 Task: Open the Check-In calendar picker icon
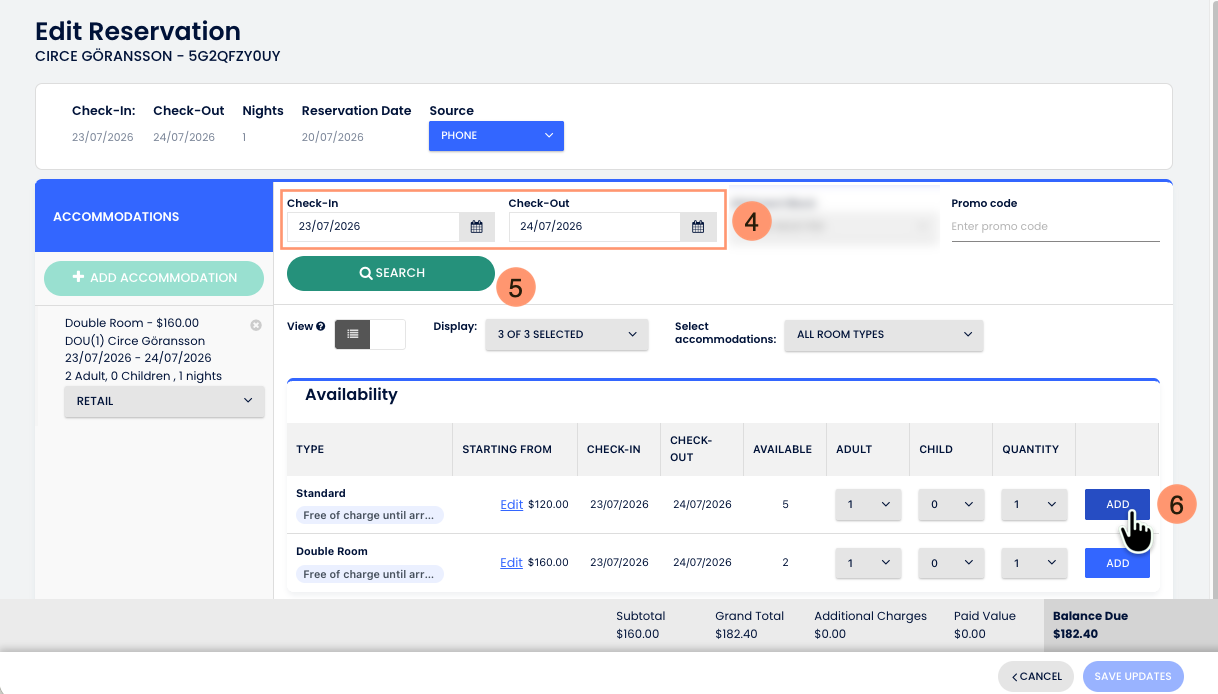[477, 227]
